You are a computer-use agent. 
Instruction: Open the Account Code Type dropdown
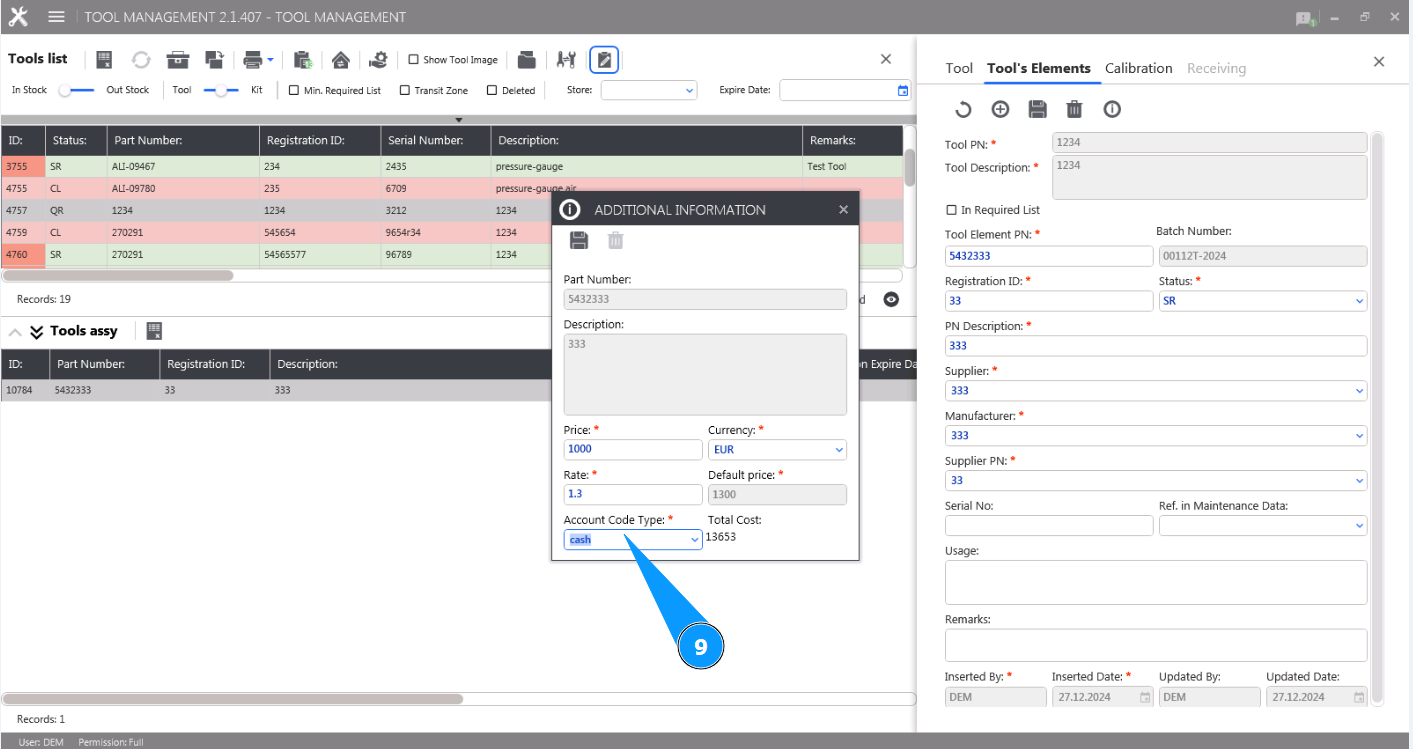633,540
